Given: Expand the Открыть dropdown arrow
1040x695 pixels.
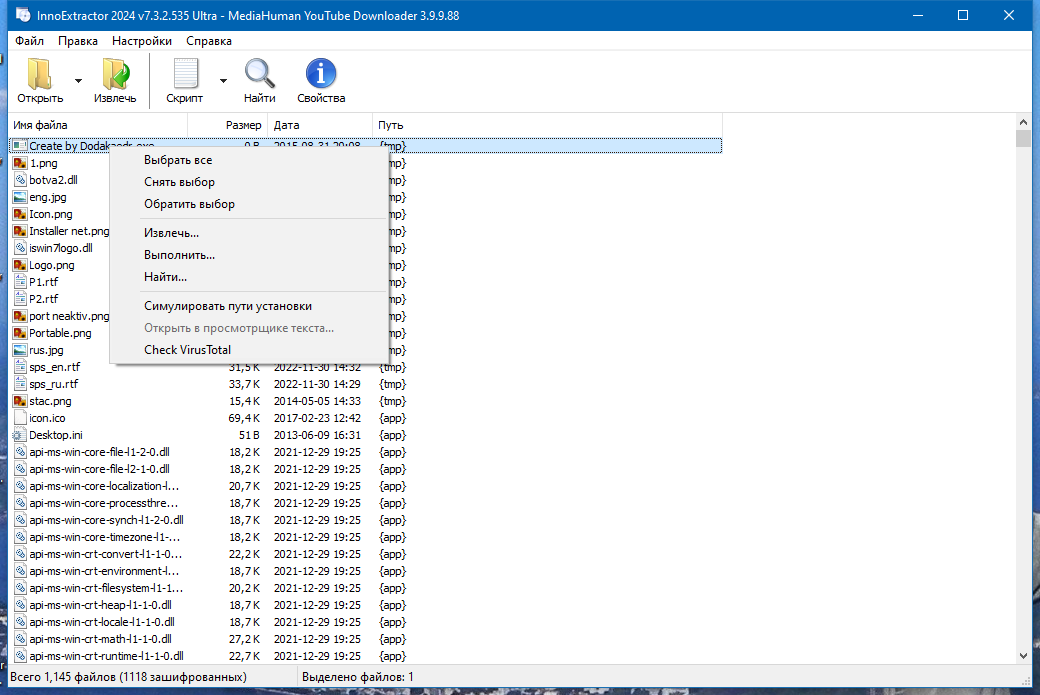Looking at the screenshot, I should pos(78,81).
